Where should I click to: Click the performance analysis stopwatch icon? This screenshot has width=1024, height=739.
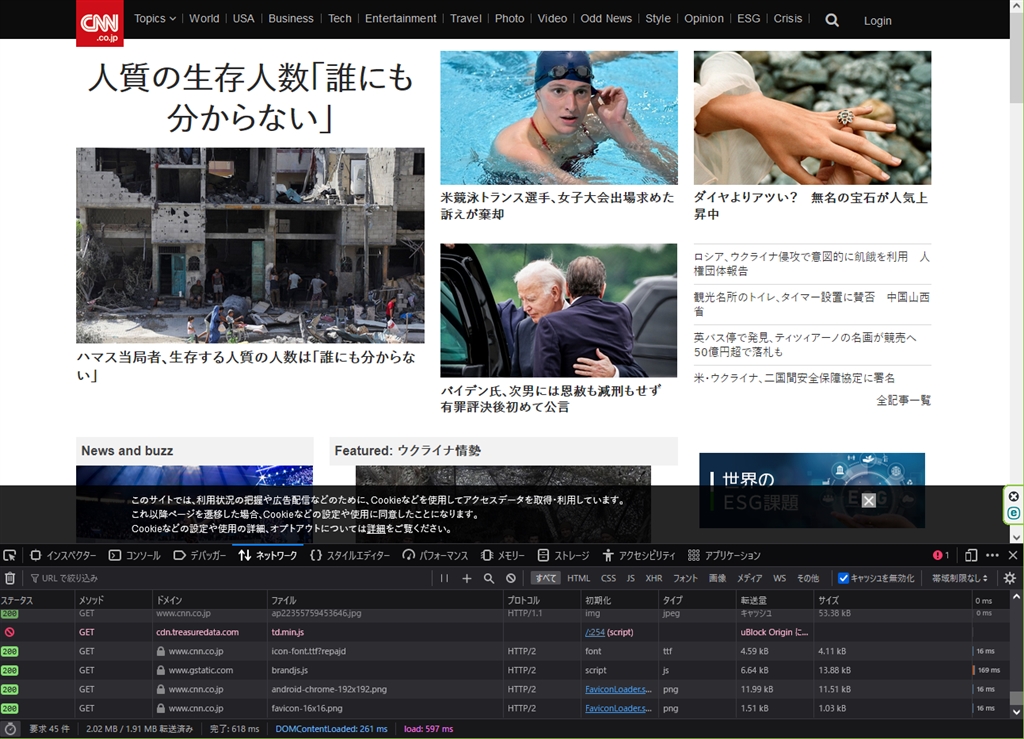(10, 729)
